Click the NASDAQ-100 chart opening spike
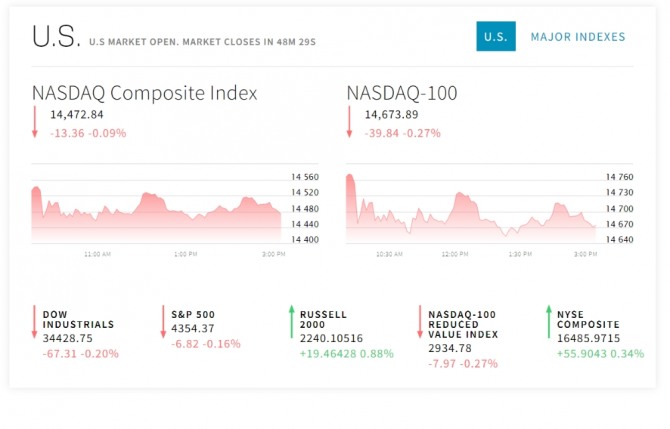The width and height of the screenshot is (670, 429). pyautogui.click(x=350, y=177)
